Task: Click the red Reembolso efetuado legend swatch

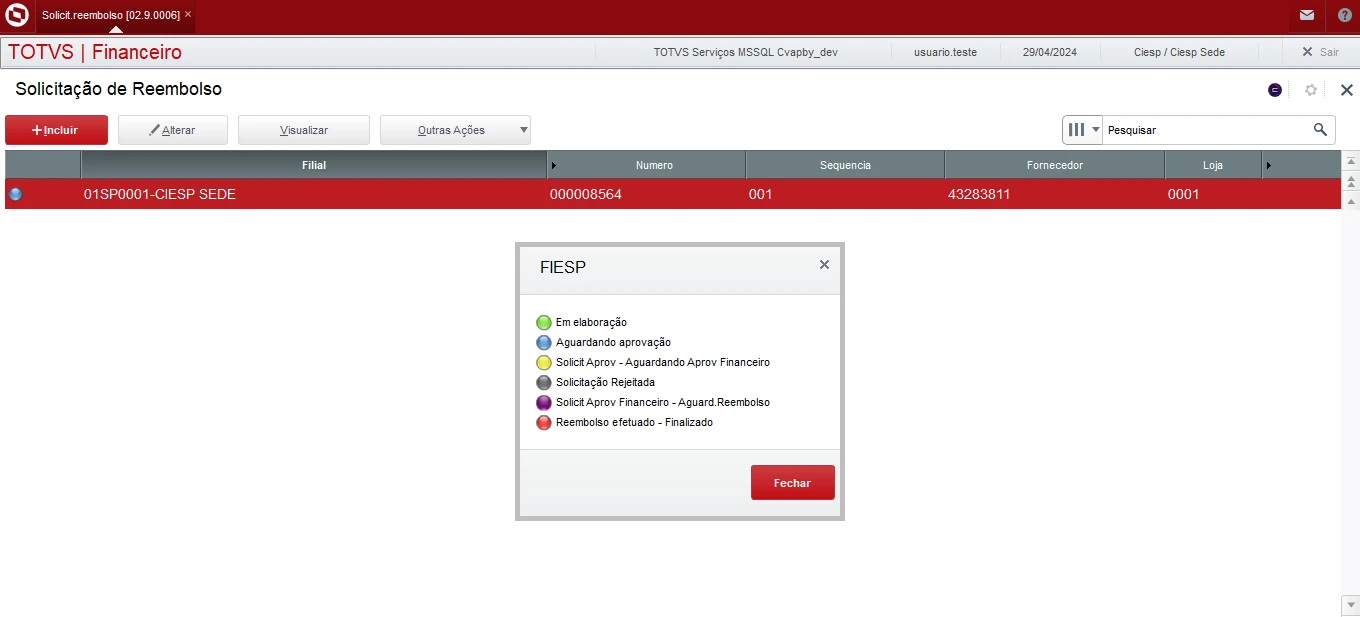Action: [544, 422]
